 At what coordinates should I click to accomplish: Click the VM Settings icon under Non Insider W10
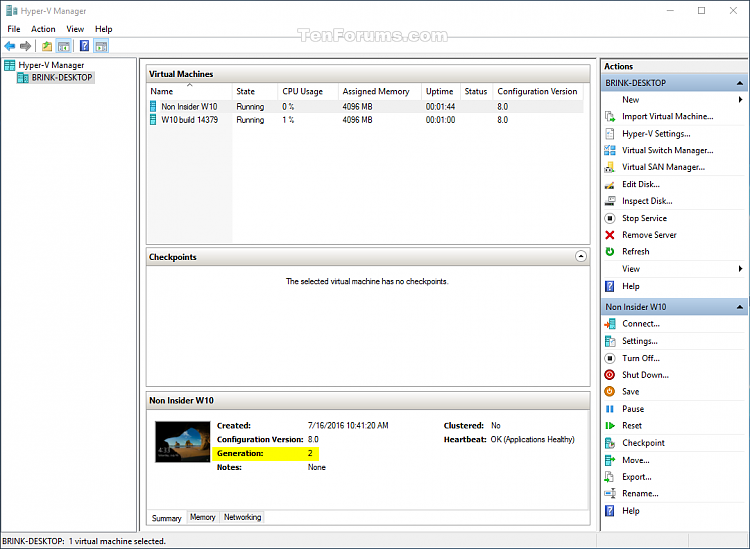pos(610,341)
